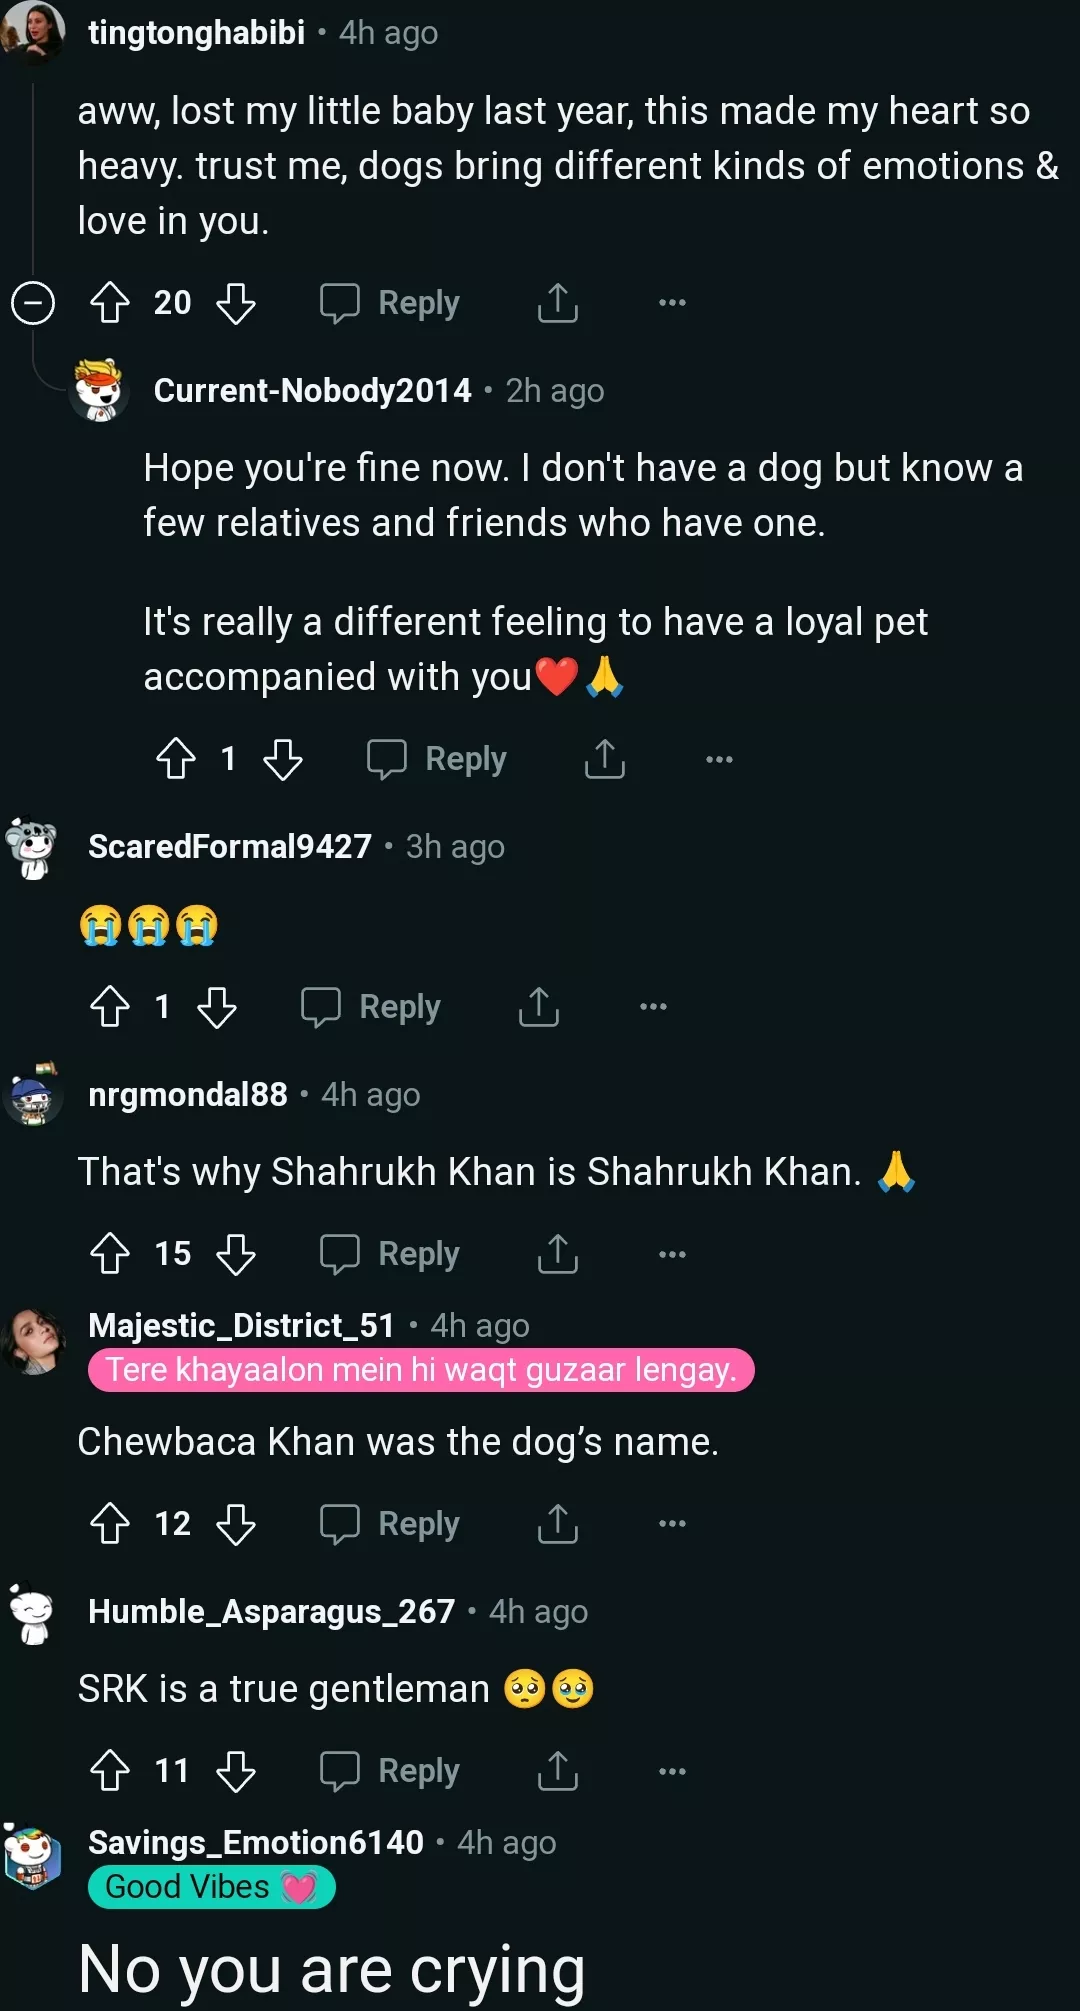Reply to Current-Nobody2014's comment

[x=437, y=759]
